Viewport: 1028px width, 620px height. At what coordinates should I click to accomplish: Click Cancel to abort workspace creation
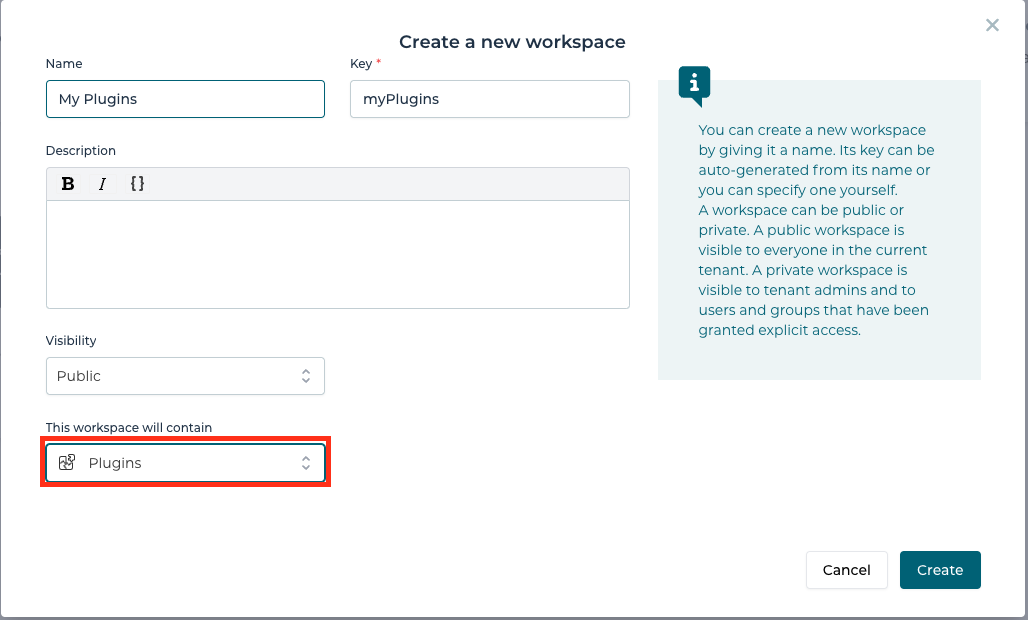tap(847, 570)
